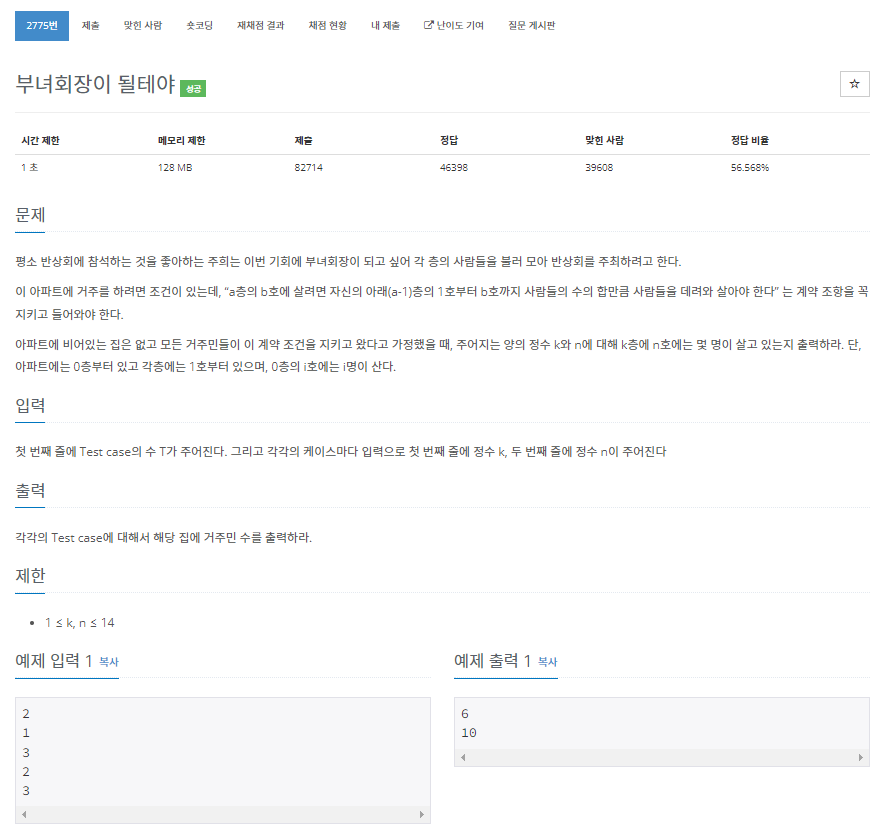
Task: Click the sample input code box
Action: [223, 760]
